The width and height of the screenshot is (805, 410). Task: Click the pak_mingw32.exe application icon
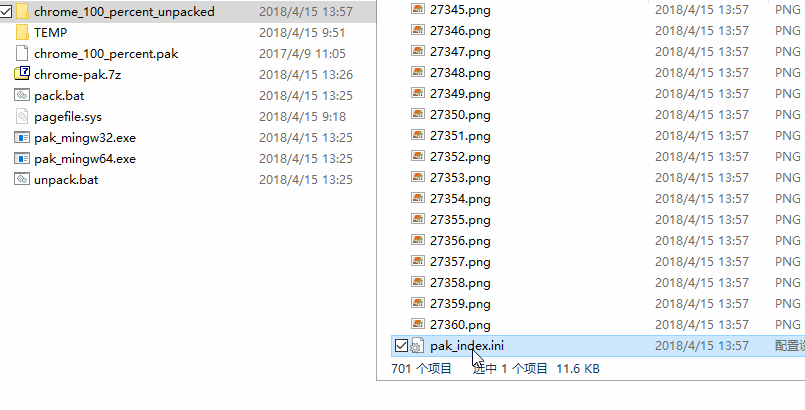tap(22, 138)
